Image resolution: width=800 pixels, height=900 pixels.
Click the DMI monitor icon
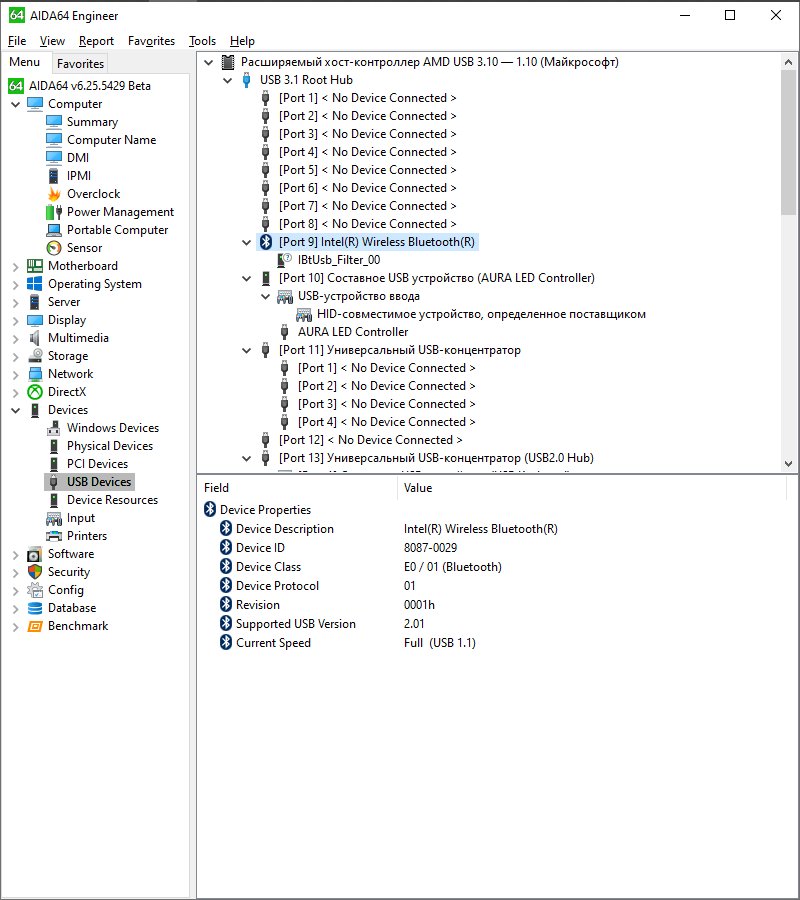(x=54, y=158)
